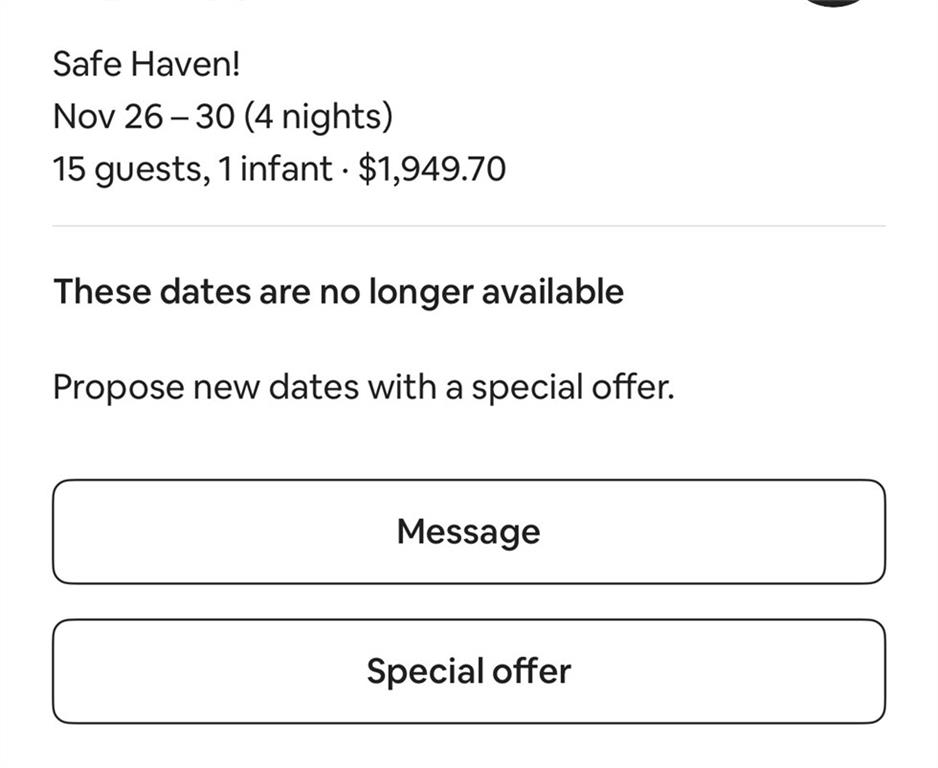Screen dimensions: 938x768
Task: Click the horizontal divider below trip details
Action: coord(468,226)
